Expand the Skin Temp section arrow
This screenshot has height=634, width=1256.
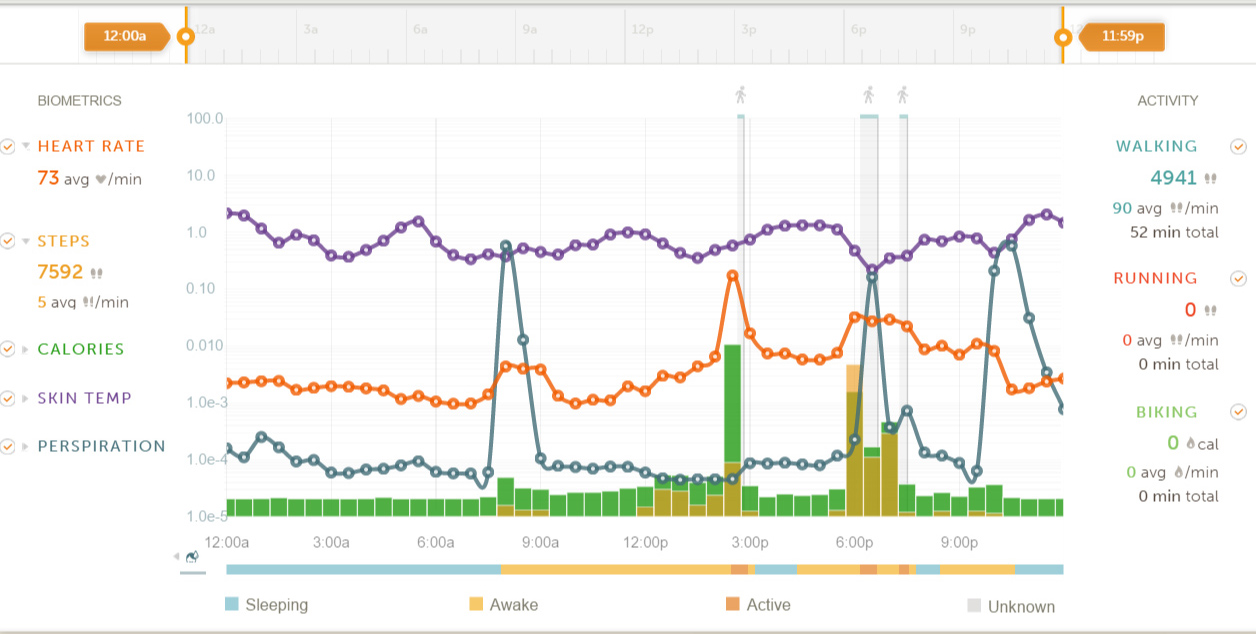click(26, 398)
